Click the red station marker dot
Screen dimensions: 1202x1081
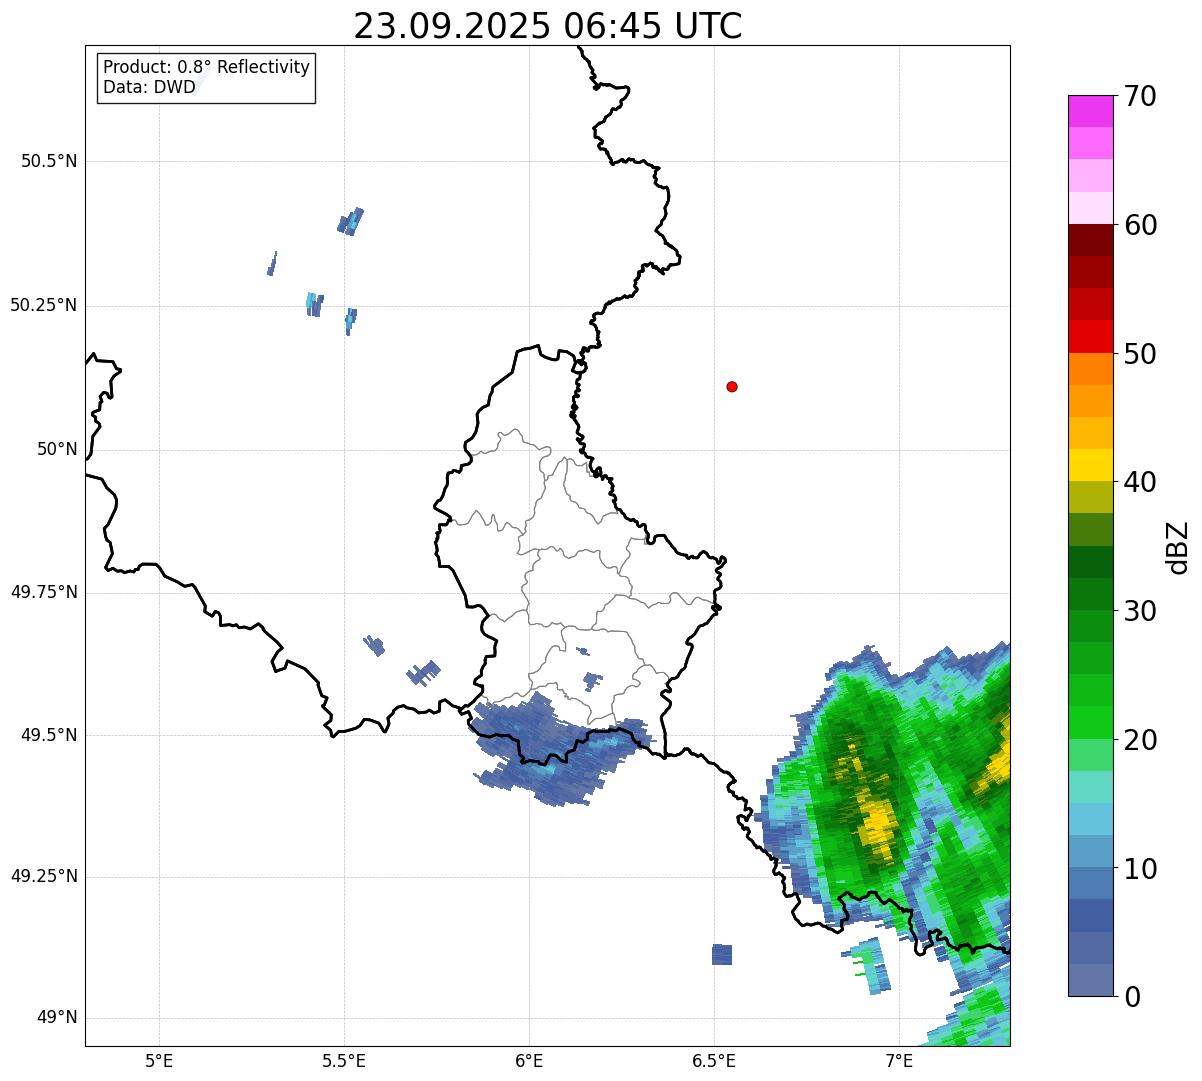pyautogui.click(x=732, y=386)
